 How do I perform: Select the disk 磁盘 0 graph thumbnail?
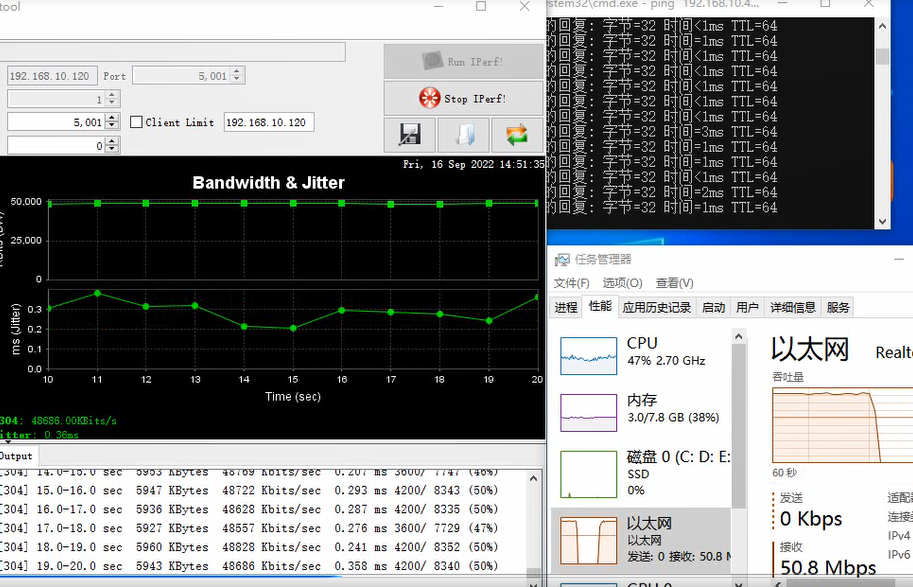tap(589, 474)
